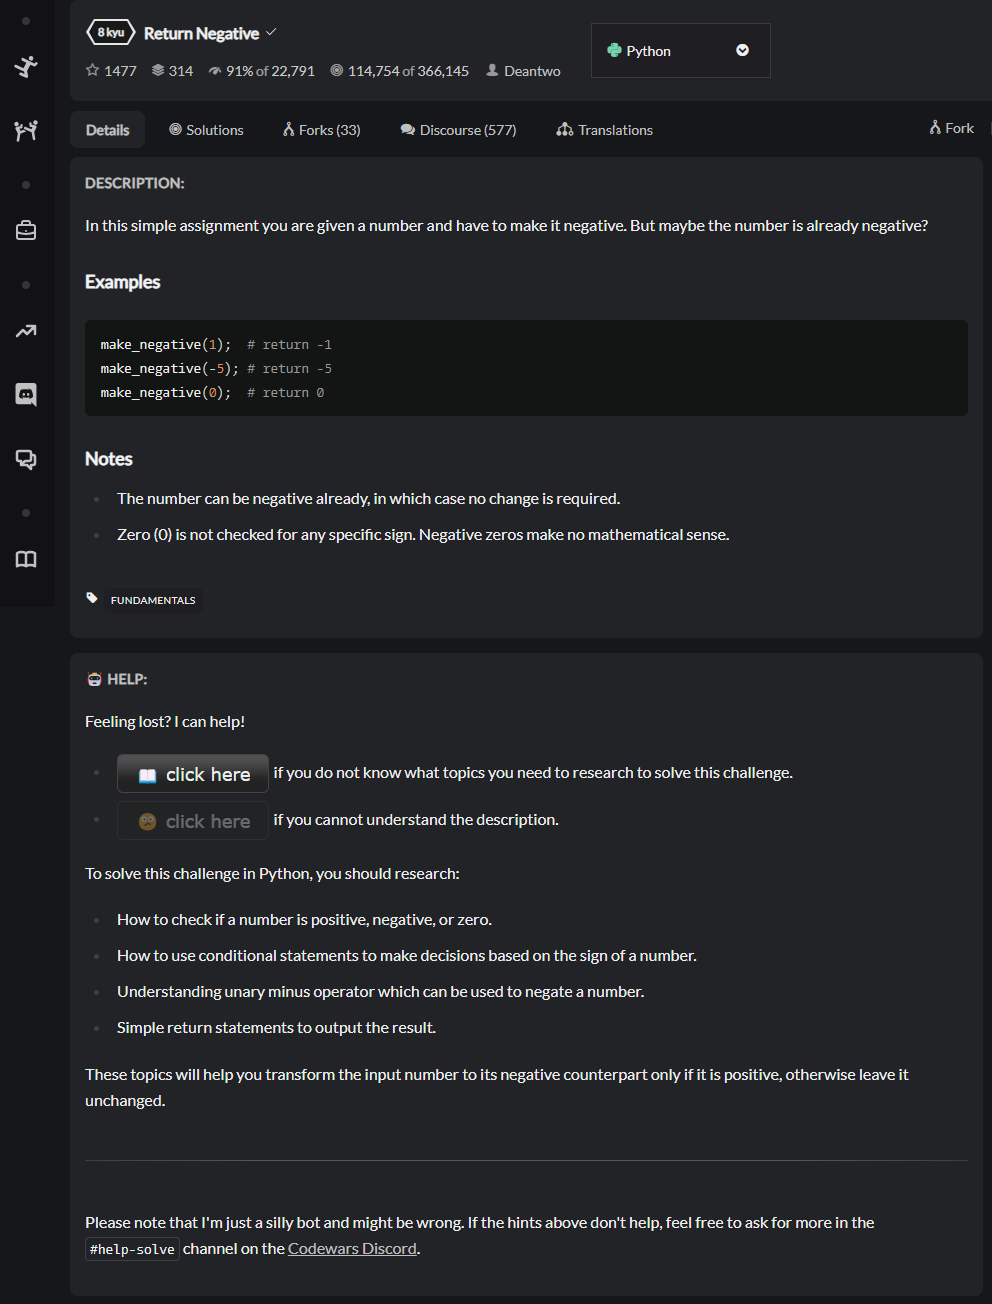
Task: View the Translations tab
Action: click(604, 129)
